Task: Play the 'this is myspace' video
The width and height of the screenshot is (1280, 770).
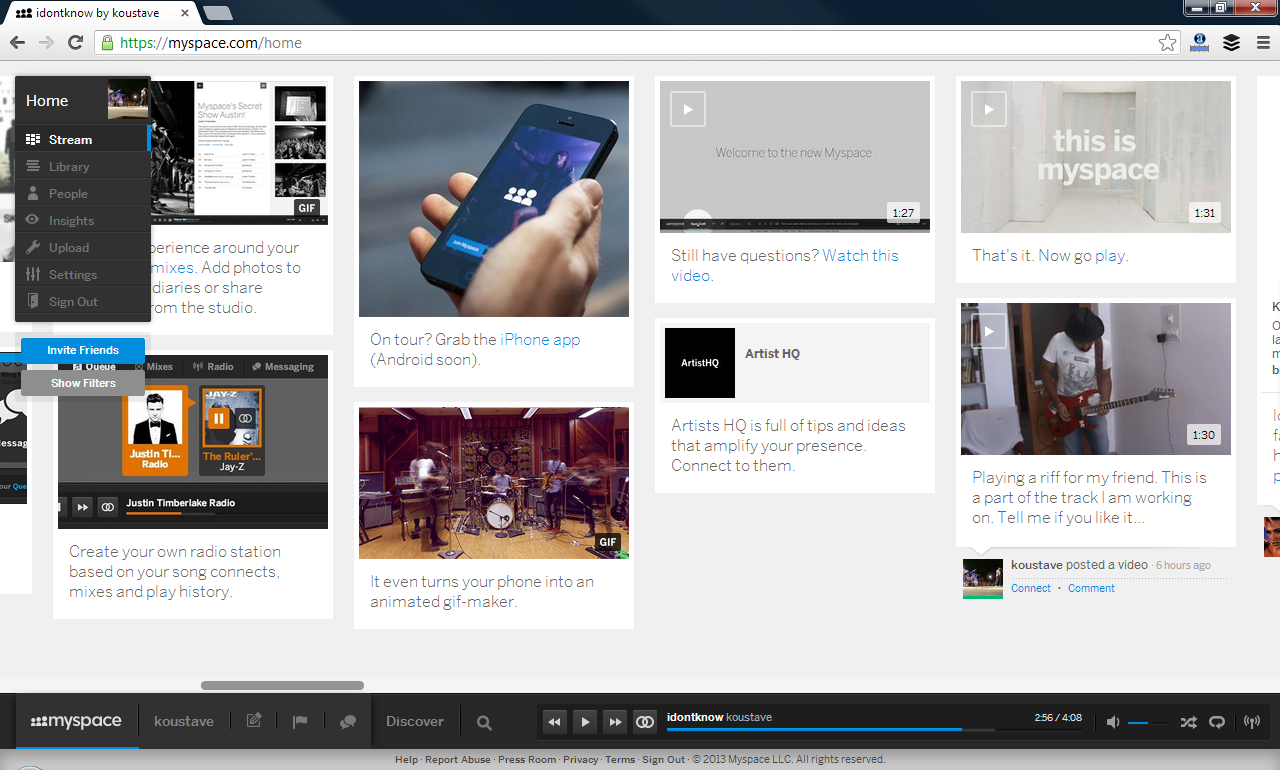Action: pos(989,109)
